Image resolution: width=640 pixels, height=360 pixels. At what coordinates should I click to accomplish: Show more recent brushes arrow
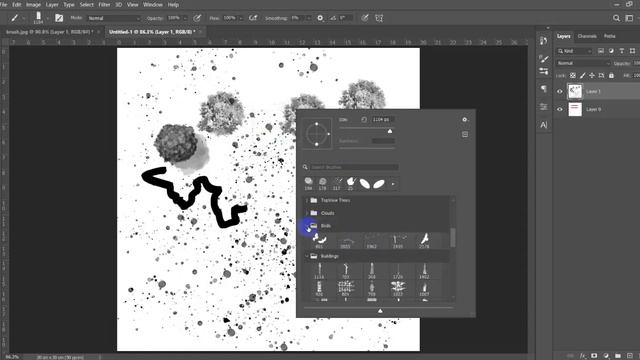393,184
